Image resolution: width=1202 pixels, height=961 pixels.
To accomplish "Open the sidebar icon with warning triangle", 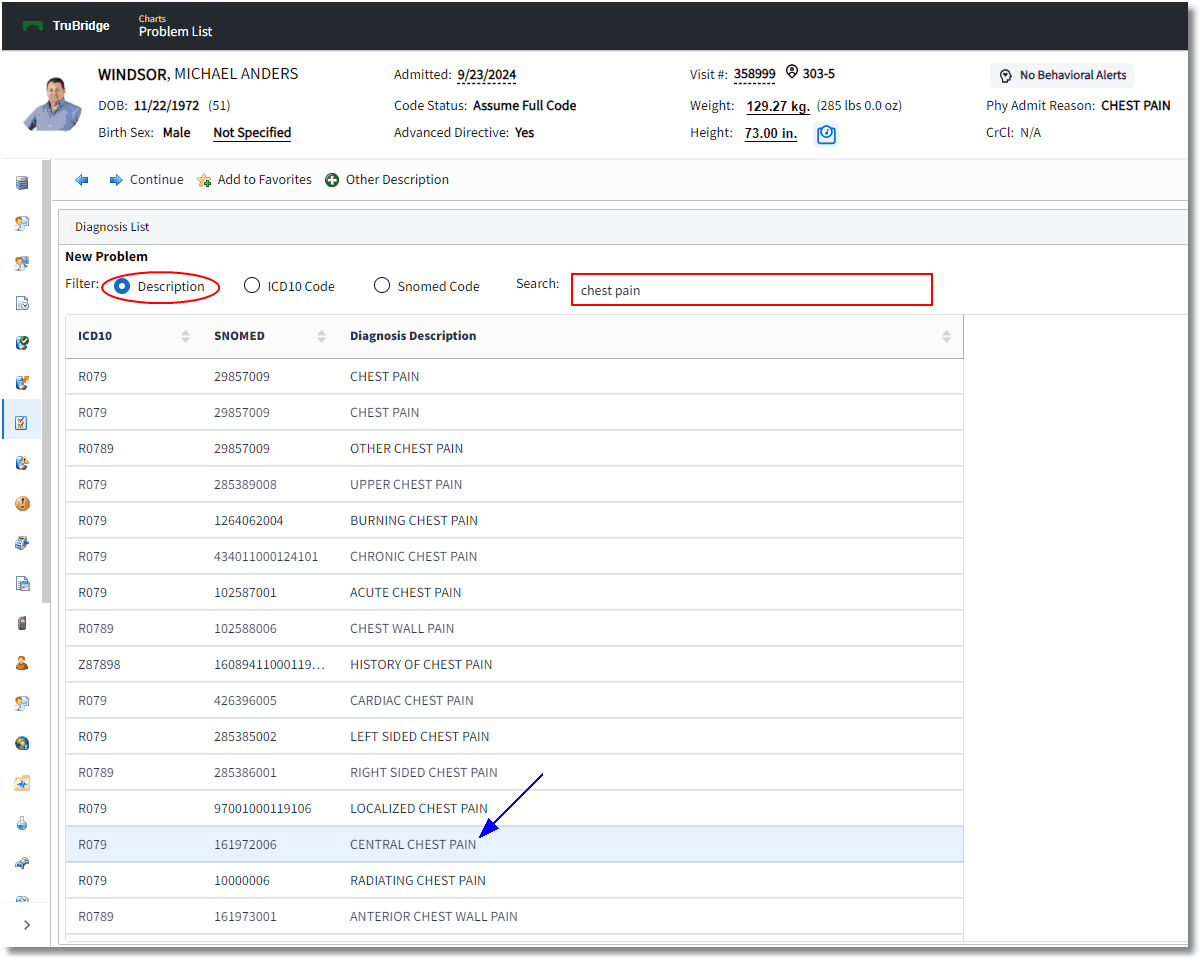I will pos(22,463).
